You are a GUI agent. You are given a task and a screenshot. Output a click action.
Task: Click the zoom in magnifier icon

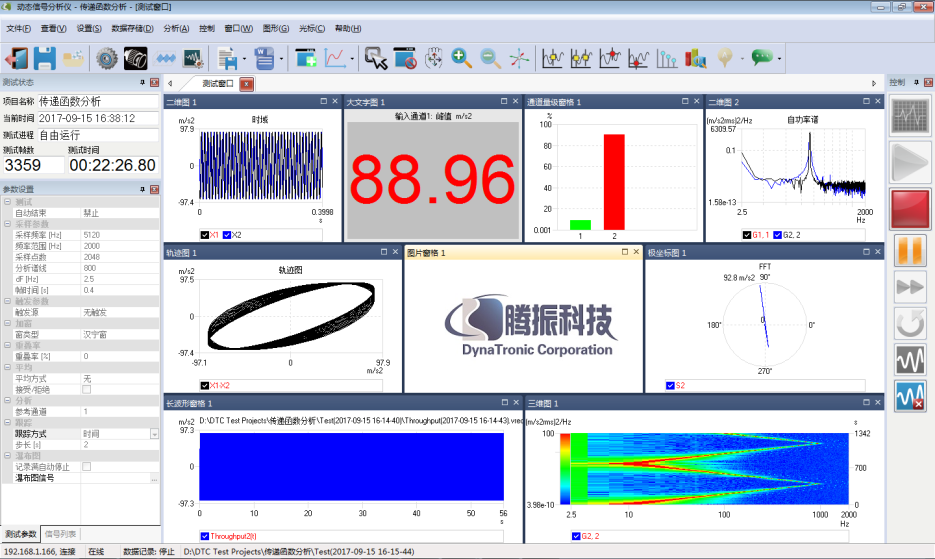(x=462, y=58)
